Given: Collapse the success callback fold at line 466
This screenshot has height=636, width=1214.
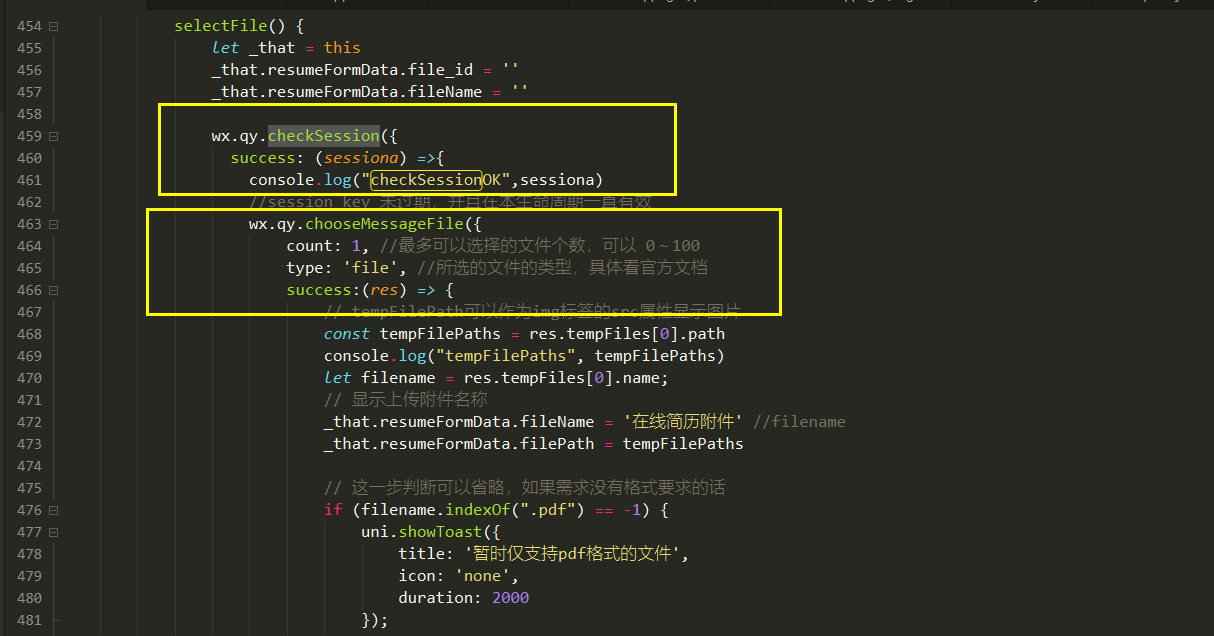Looking at the screenshot, I should point(52,289).
